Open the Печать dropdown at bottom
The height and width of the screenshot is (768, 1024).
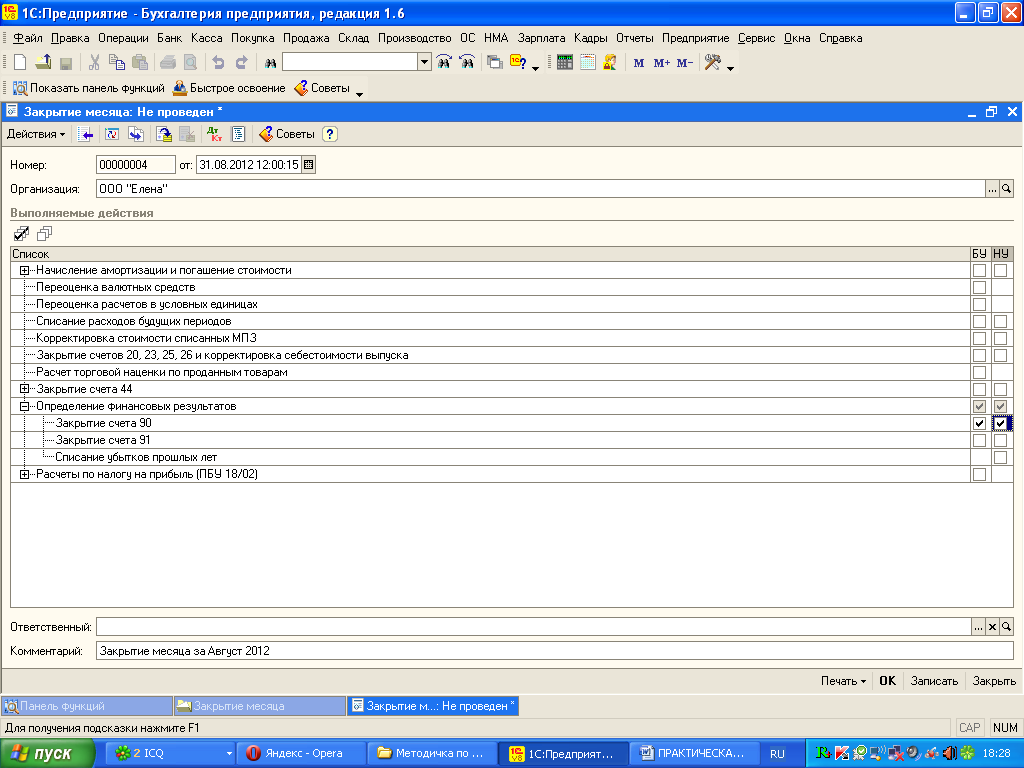tap(843, 680)
